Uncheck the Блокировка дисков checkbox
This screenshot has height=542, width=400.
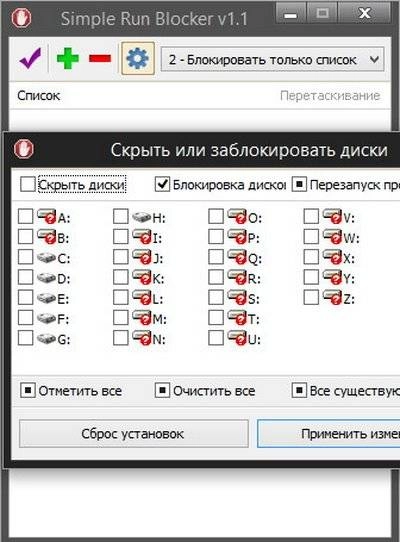point(162,184)
